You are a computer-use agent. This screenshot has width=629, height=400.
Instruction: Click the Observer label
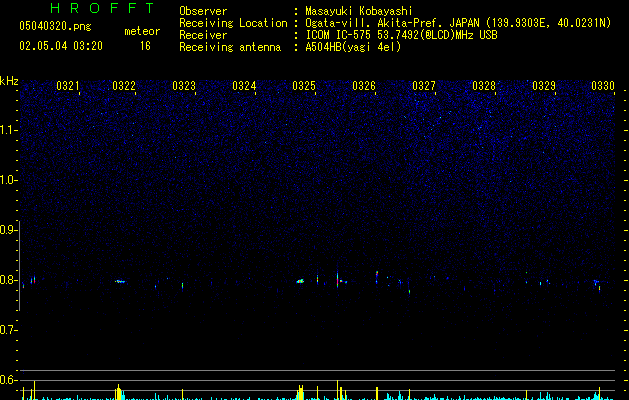pos(203,11)
